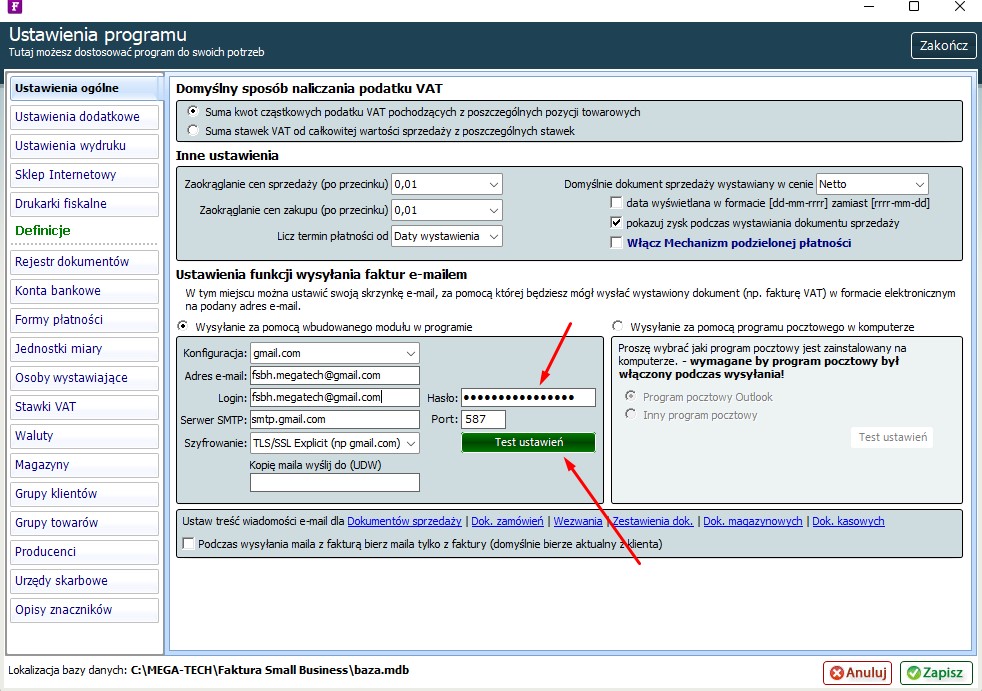
Task: Open Ustawienia wydruku section
Action: (84, 146)
